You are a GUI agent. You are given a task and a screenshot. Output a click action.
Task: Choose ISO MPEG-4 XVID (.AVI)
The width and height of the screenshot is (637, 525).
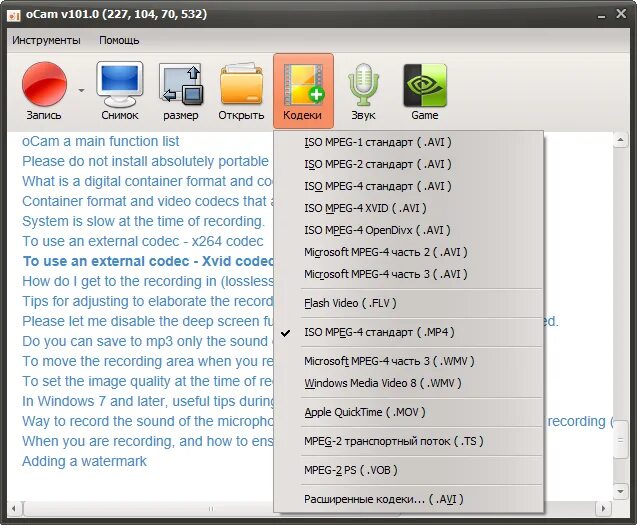pyautogui.click(x=409, y=208)
